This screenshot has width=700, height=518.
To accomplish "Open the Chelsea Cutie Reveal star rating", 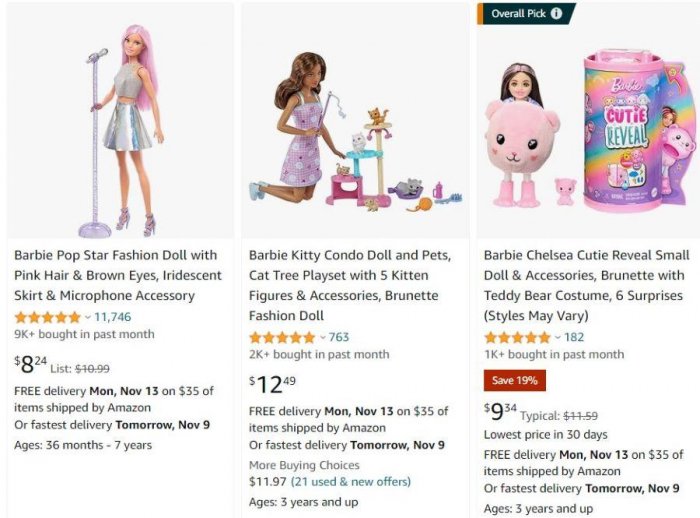I will click(x=517, y=337).
